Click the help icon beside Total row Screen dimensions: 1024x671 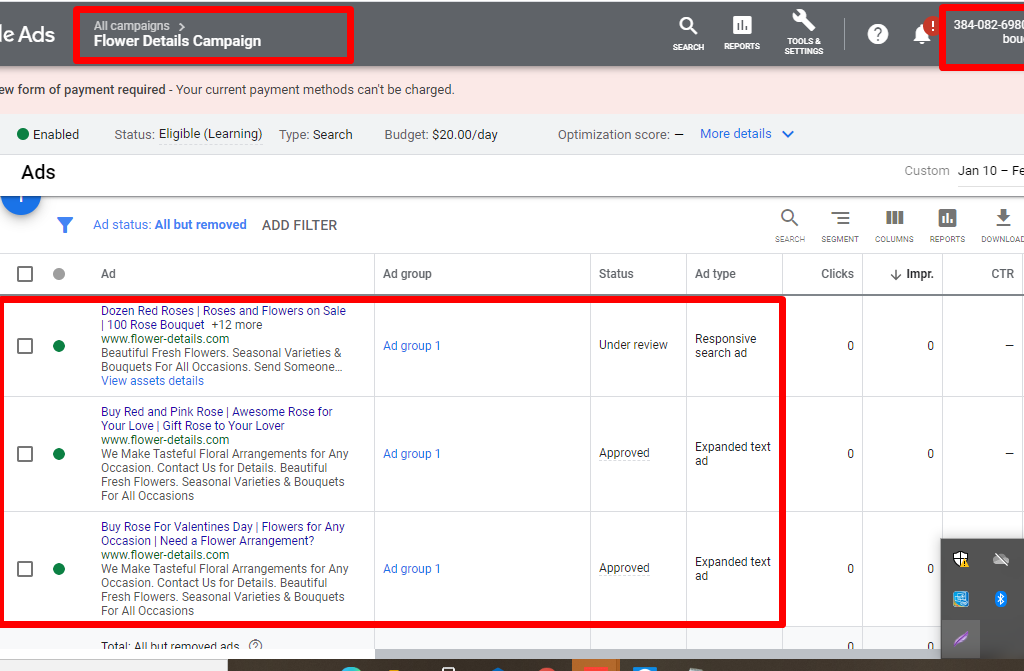(255, 645)
